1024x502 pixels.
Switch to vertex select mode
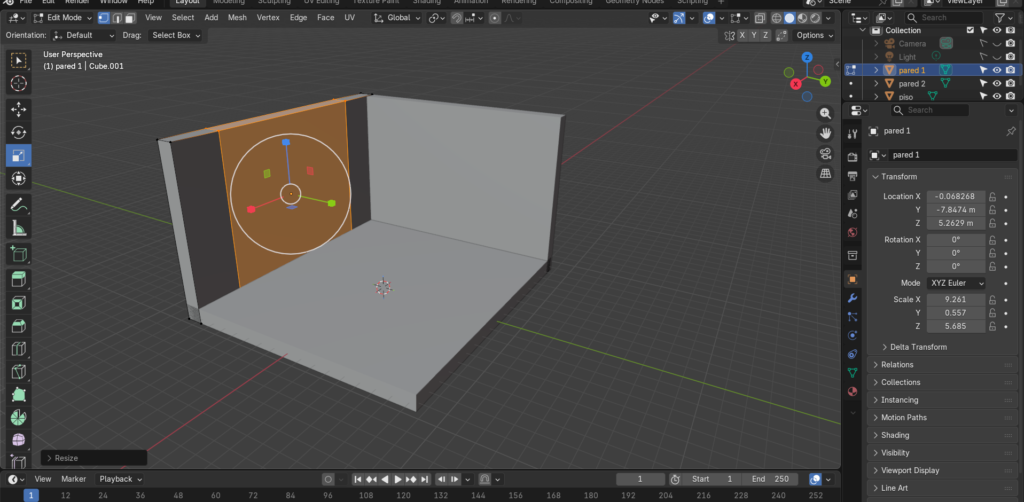point(104,17)
